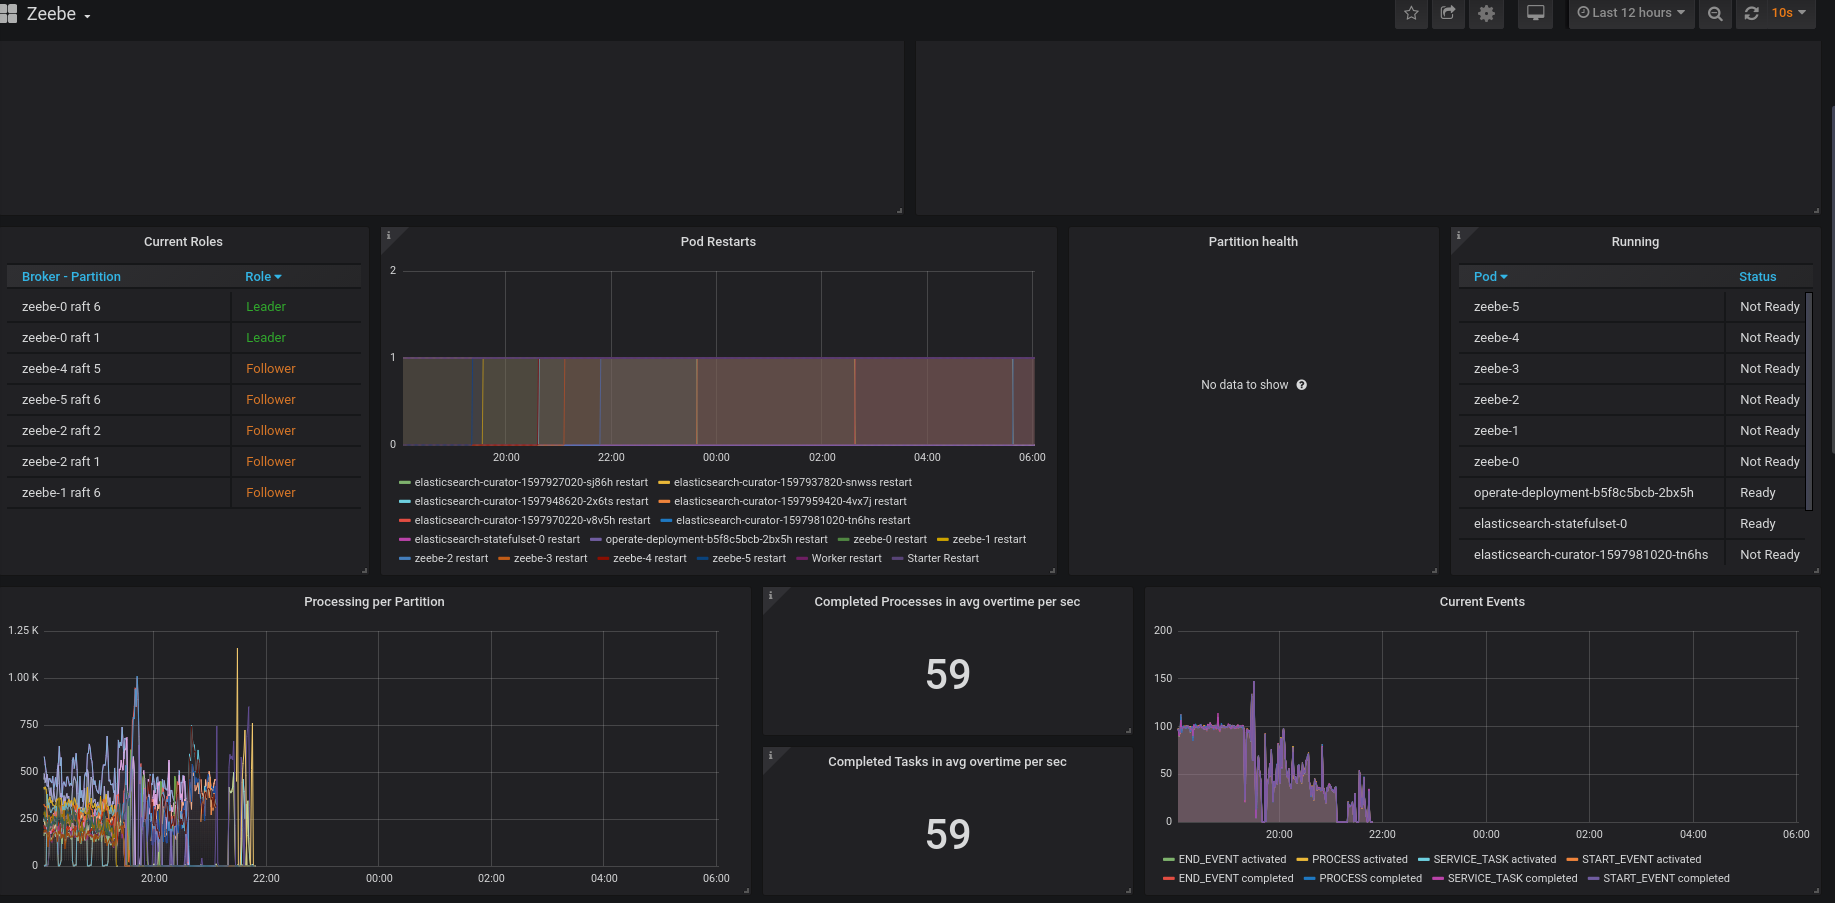Select the 'zeebe-4 raft 5' cell
Image resolution: width=1835 pixels, height=903 pixels.
click(119, 369)
